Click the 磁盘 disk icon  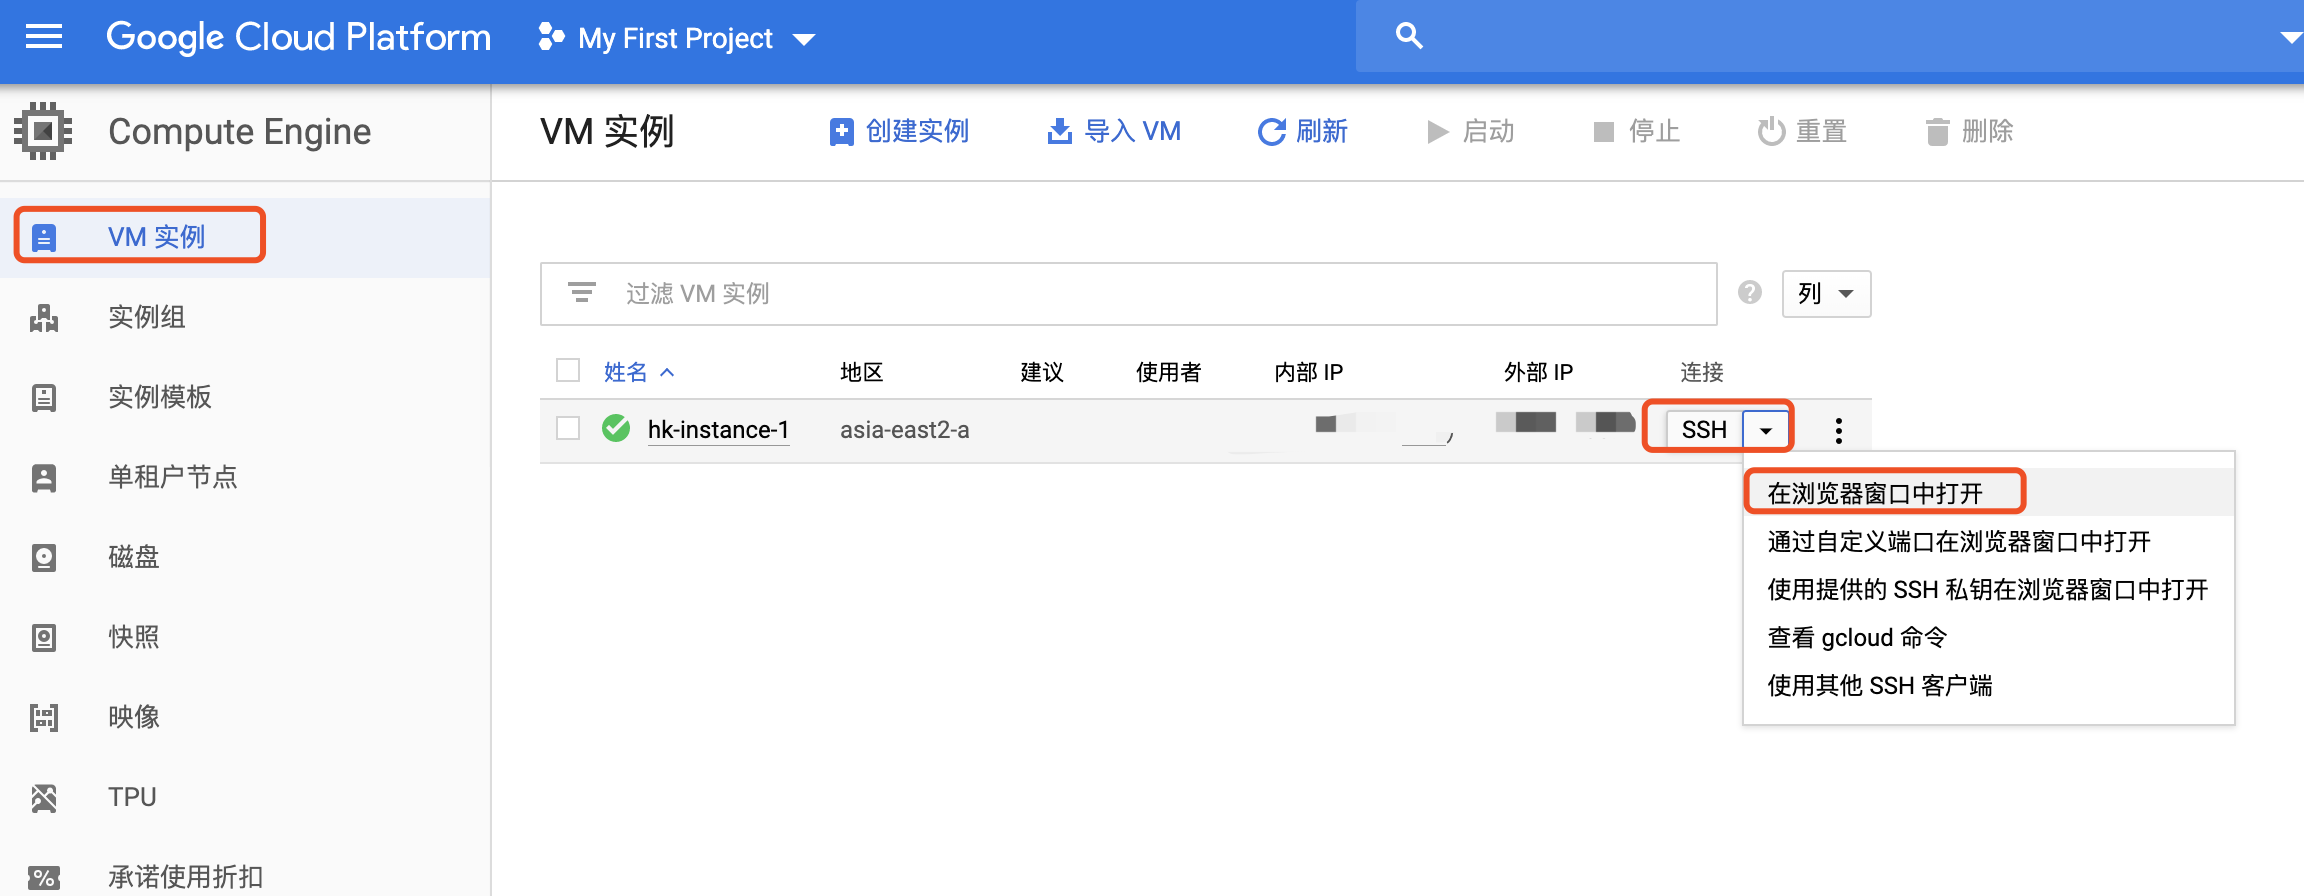point(44,557)
